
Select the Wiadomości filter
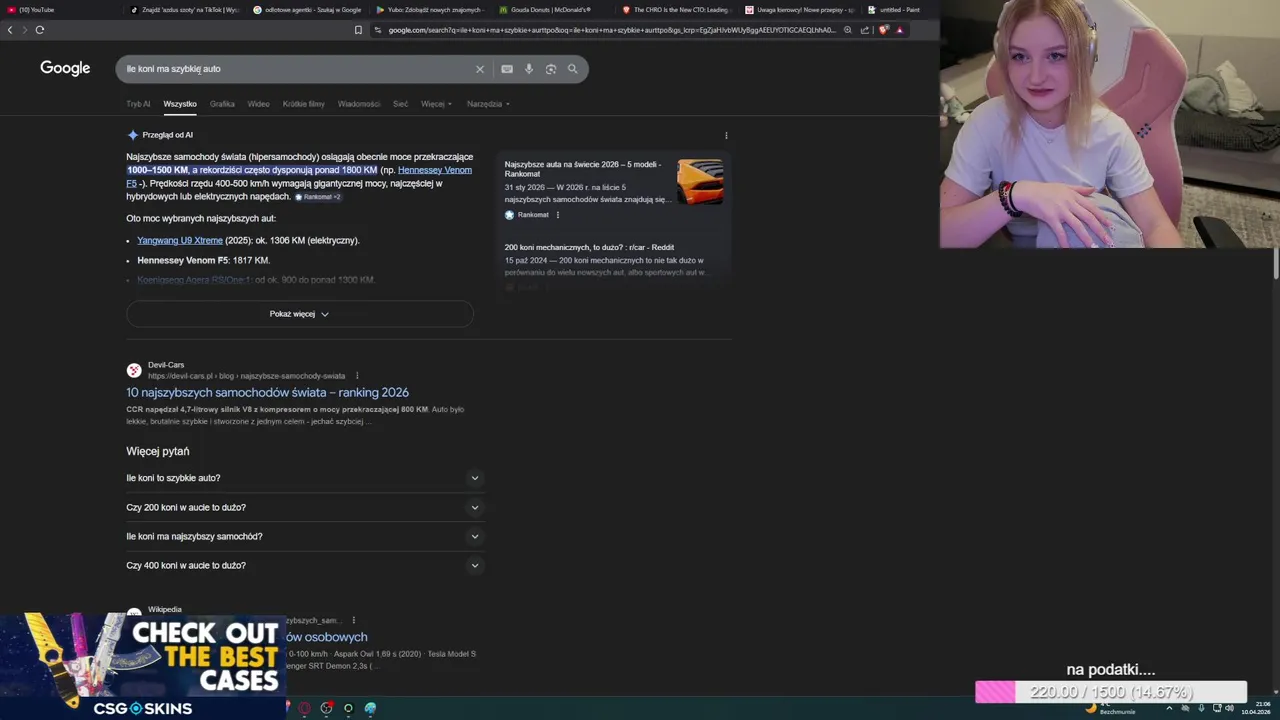pyautogui.click(x=359, y=104)
